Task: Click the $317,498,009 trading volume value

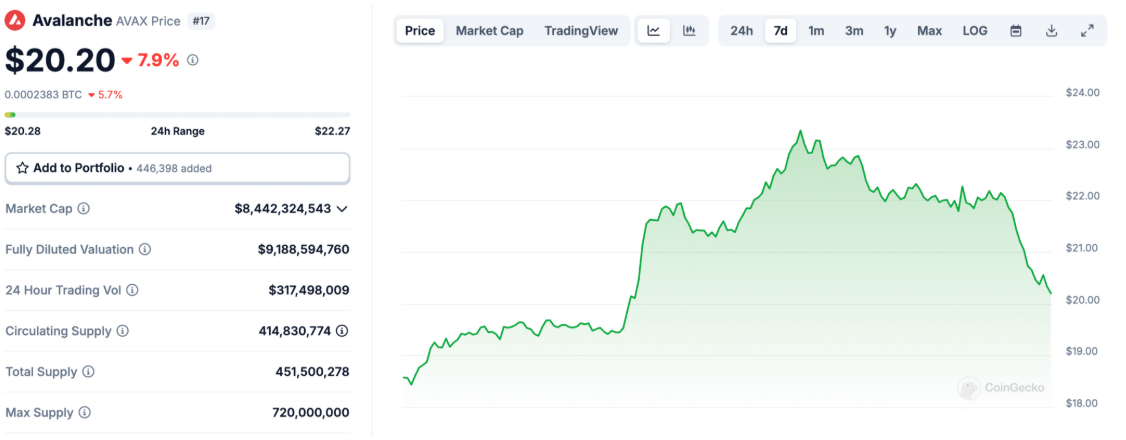Action: [309, 291]
